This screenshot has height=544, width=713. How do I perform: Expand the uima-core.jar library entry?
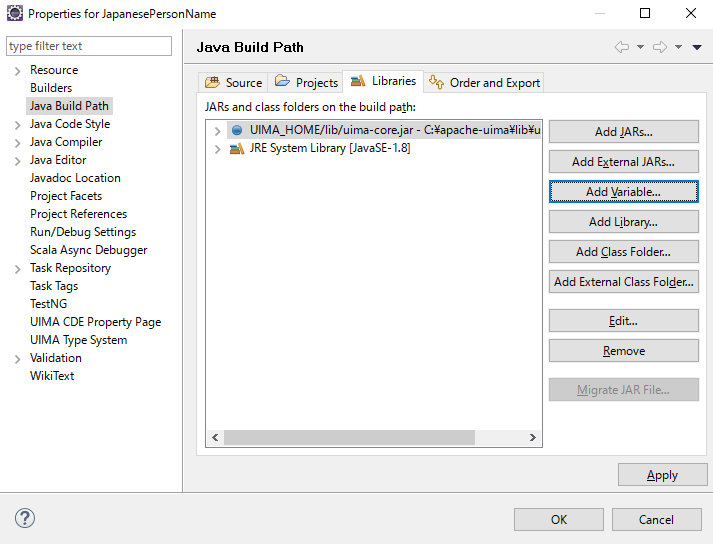pyautogui.click(x=217, y=131)
